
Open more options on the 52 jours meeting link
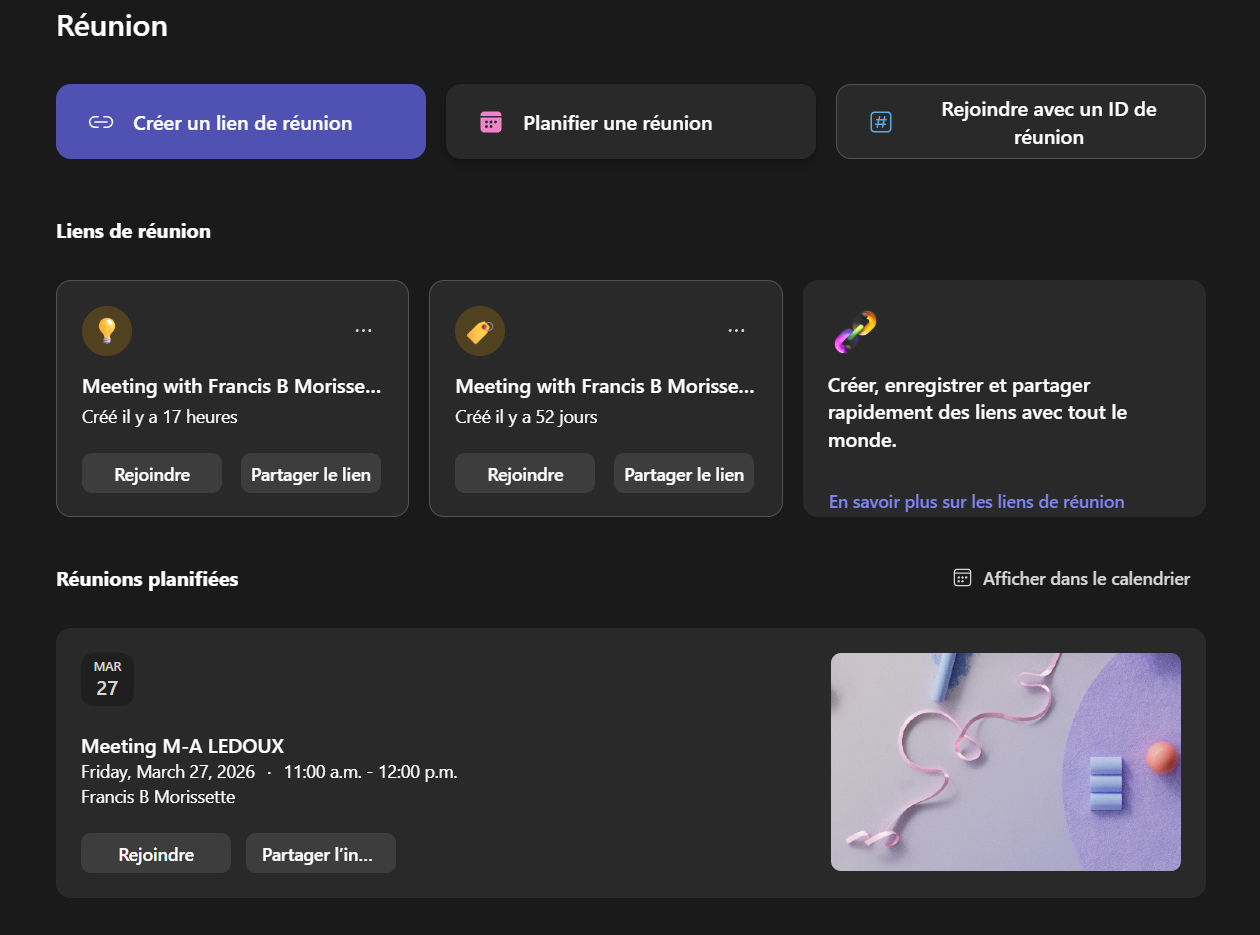click(x=736, y=331)
